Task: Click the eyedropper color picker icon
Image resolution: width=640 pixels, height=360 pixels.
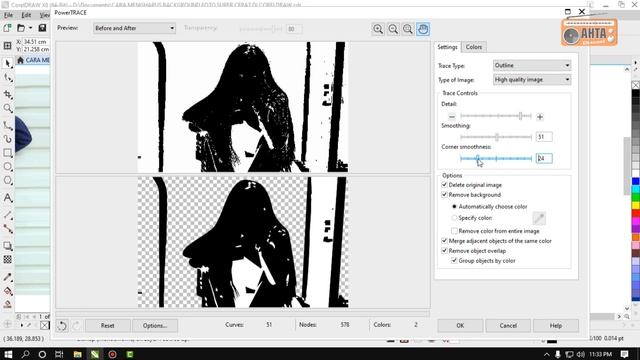Action: click(x=539, y=218)
